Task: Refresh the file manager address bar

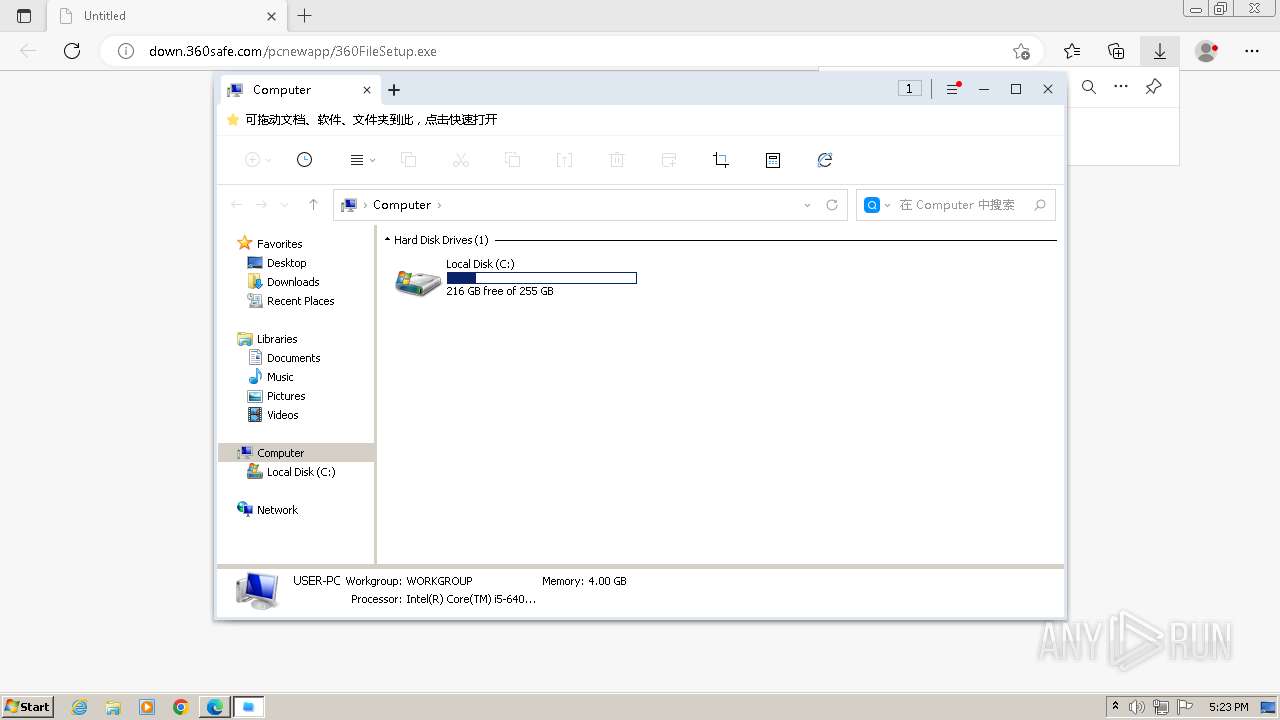Action: pyautogui.click(x=832, y=205)
